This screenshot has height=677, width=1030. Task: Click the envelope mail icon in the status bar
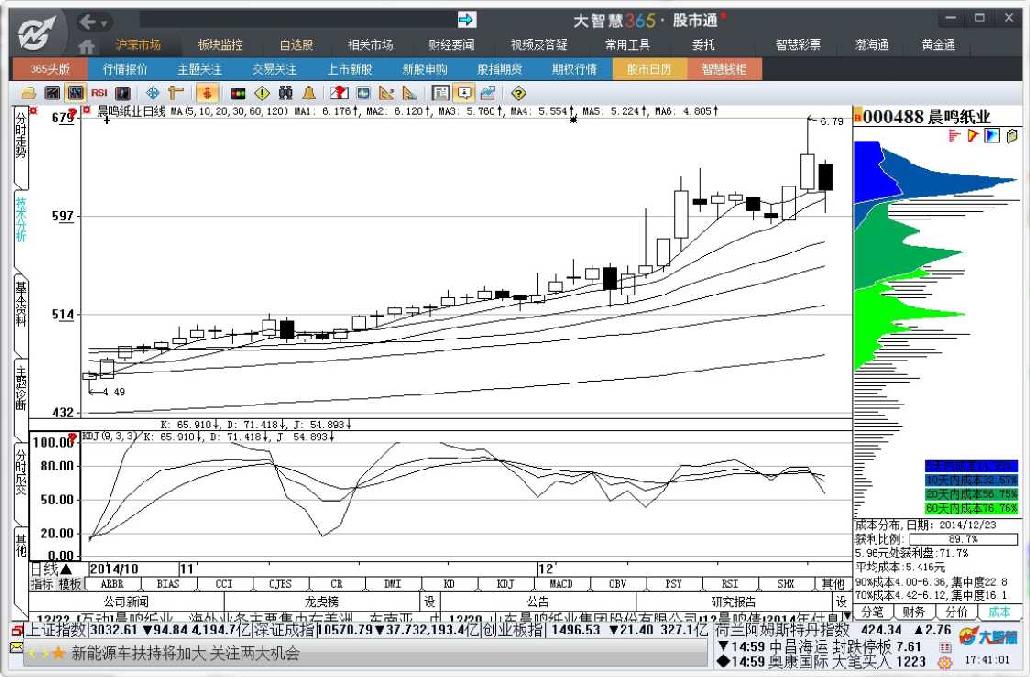coord(16,649)
